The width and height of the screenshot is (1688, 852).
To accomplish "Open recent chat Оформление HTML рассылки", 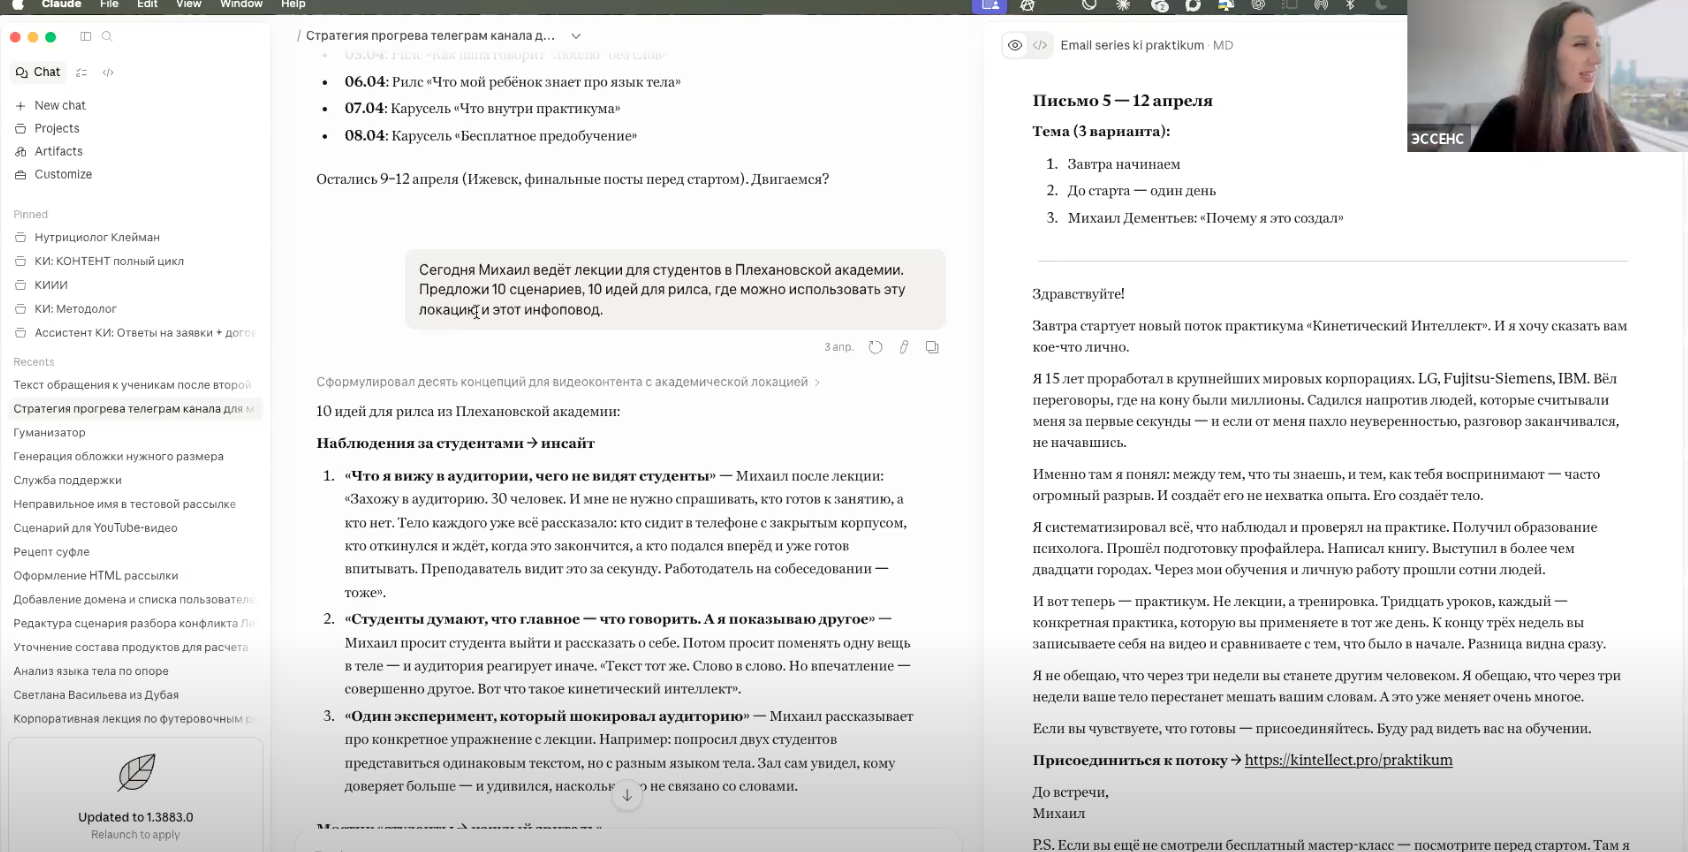I will (95, 576).
